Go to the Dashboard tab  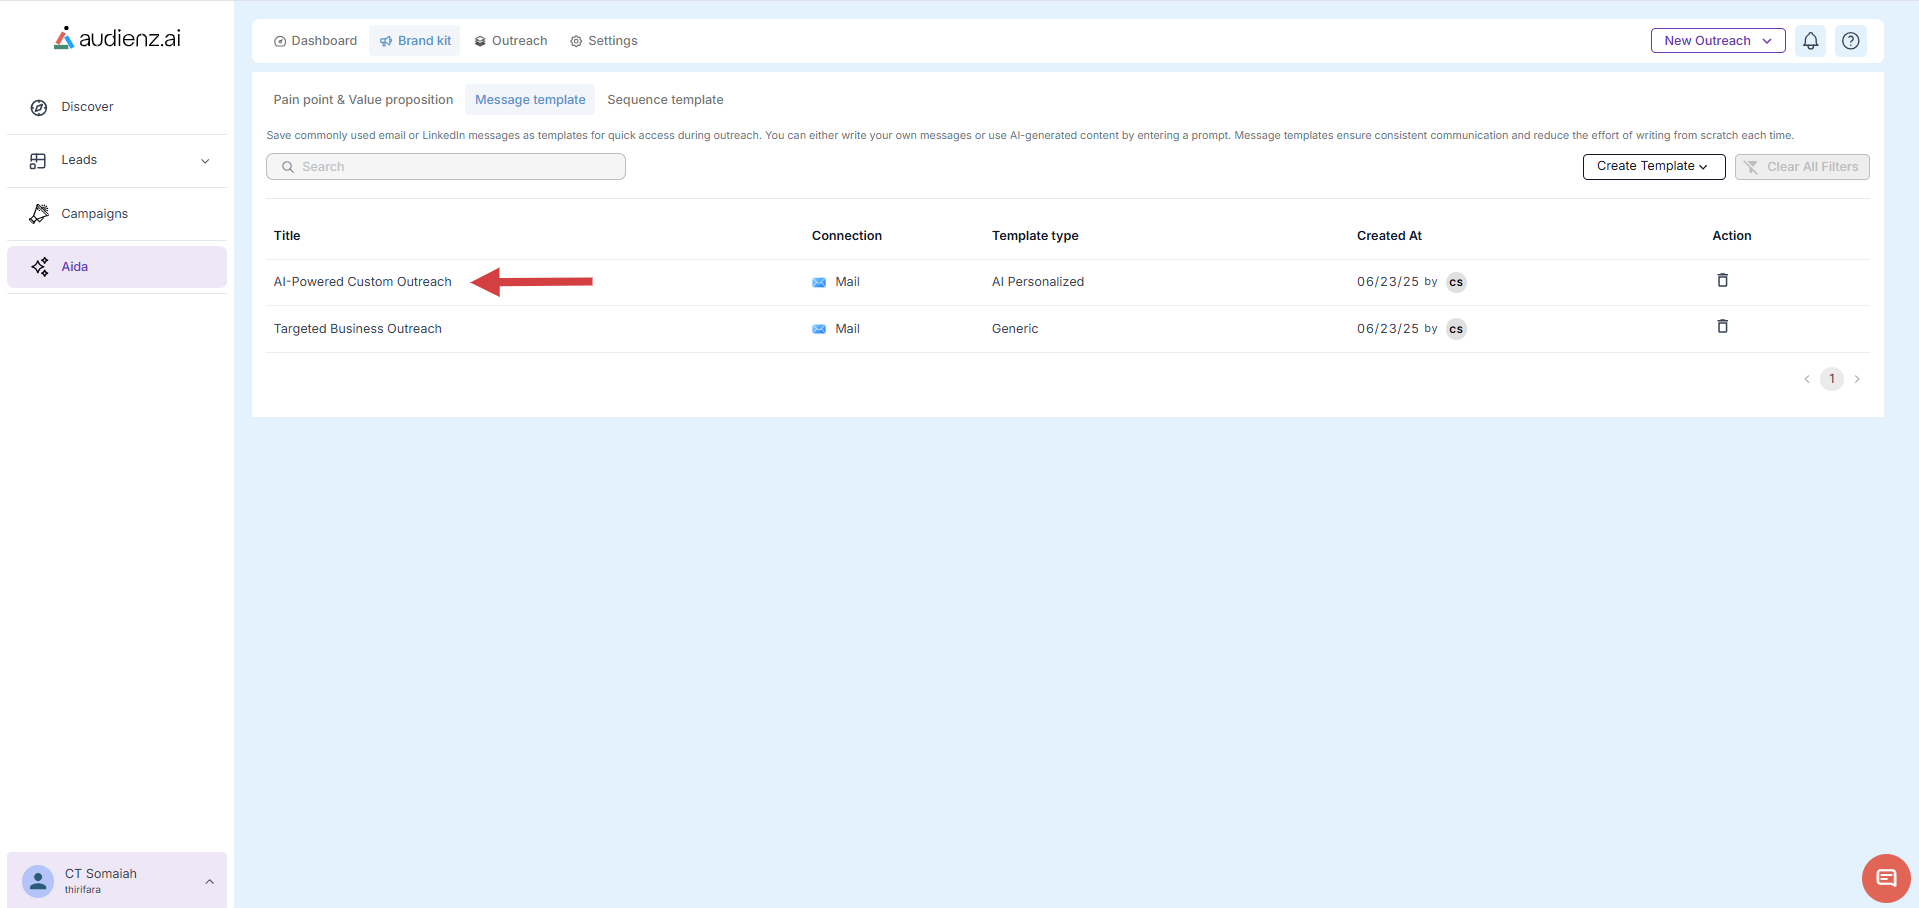[x=315, y=41]
